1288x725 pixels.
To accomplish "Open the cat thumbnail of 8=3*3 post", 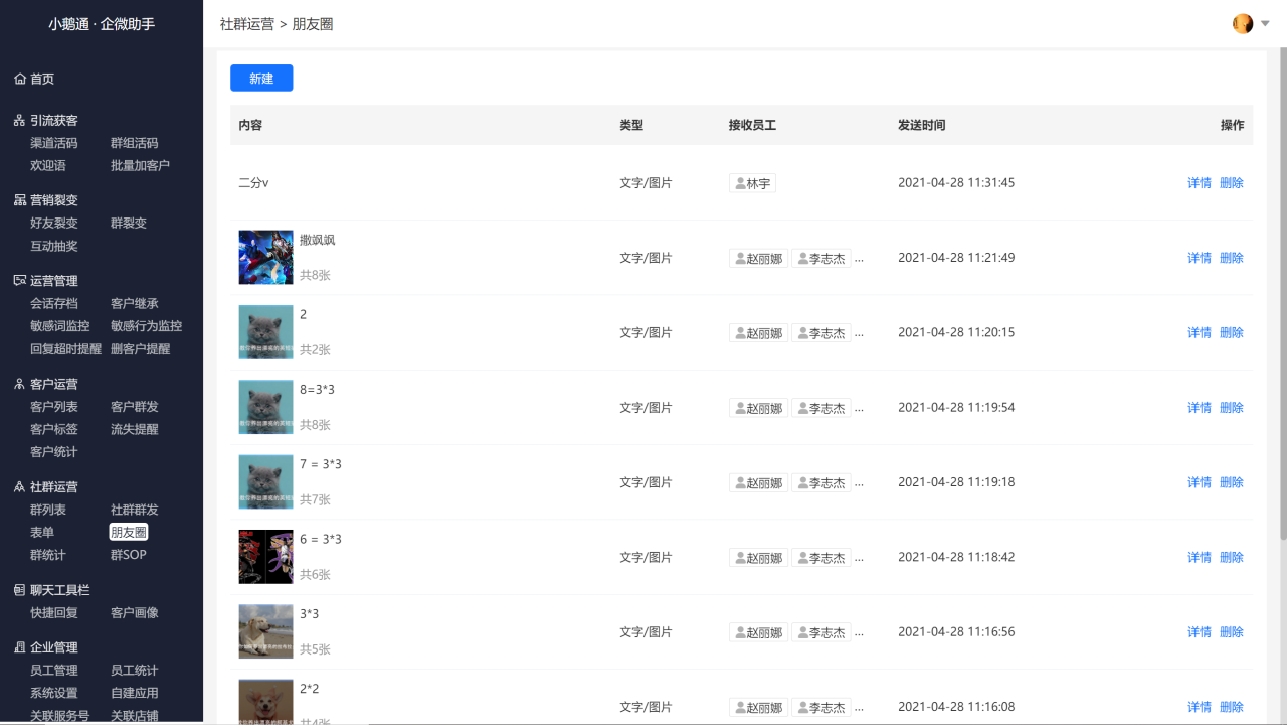I will tap(266, 407).
